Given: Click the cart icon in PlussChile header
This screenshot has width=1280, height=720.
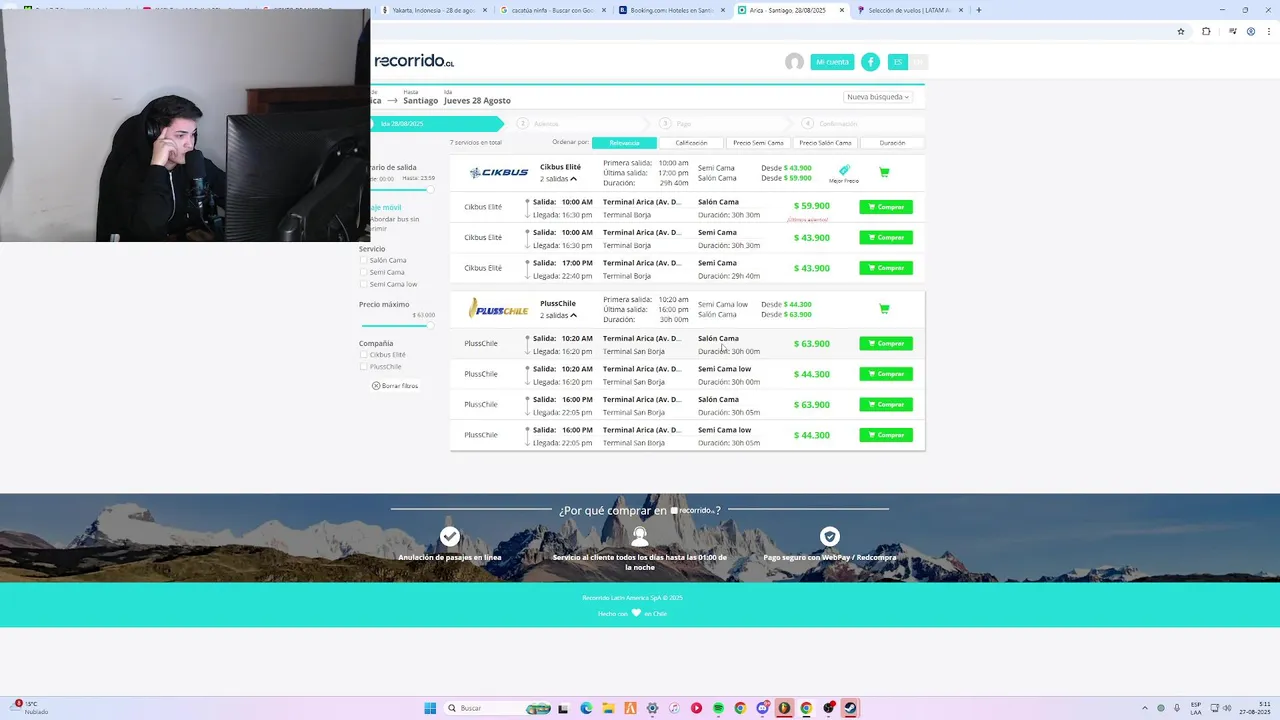Looking at the screenshot, I should (x=884, y=309).
